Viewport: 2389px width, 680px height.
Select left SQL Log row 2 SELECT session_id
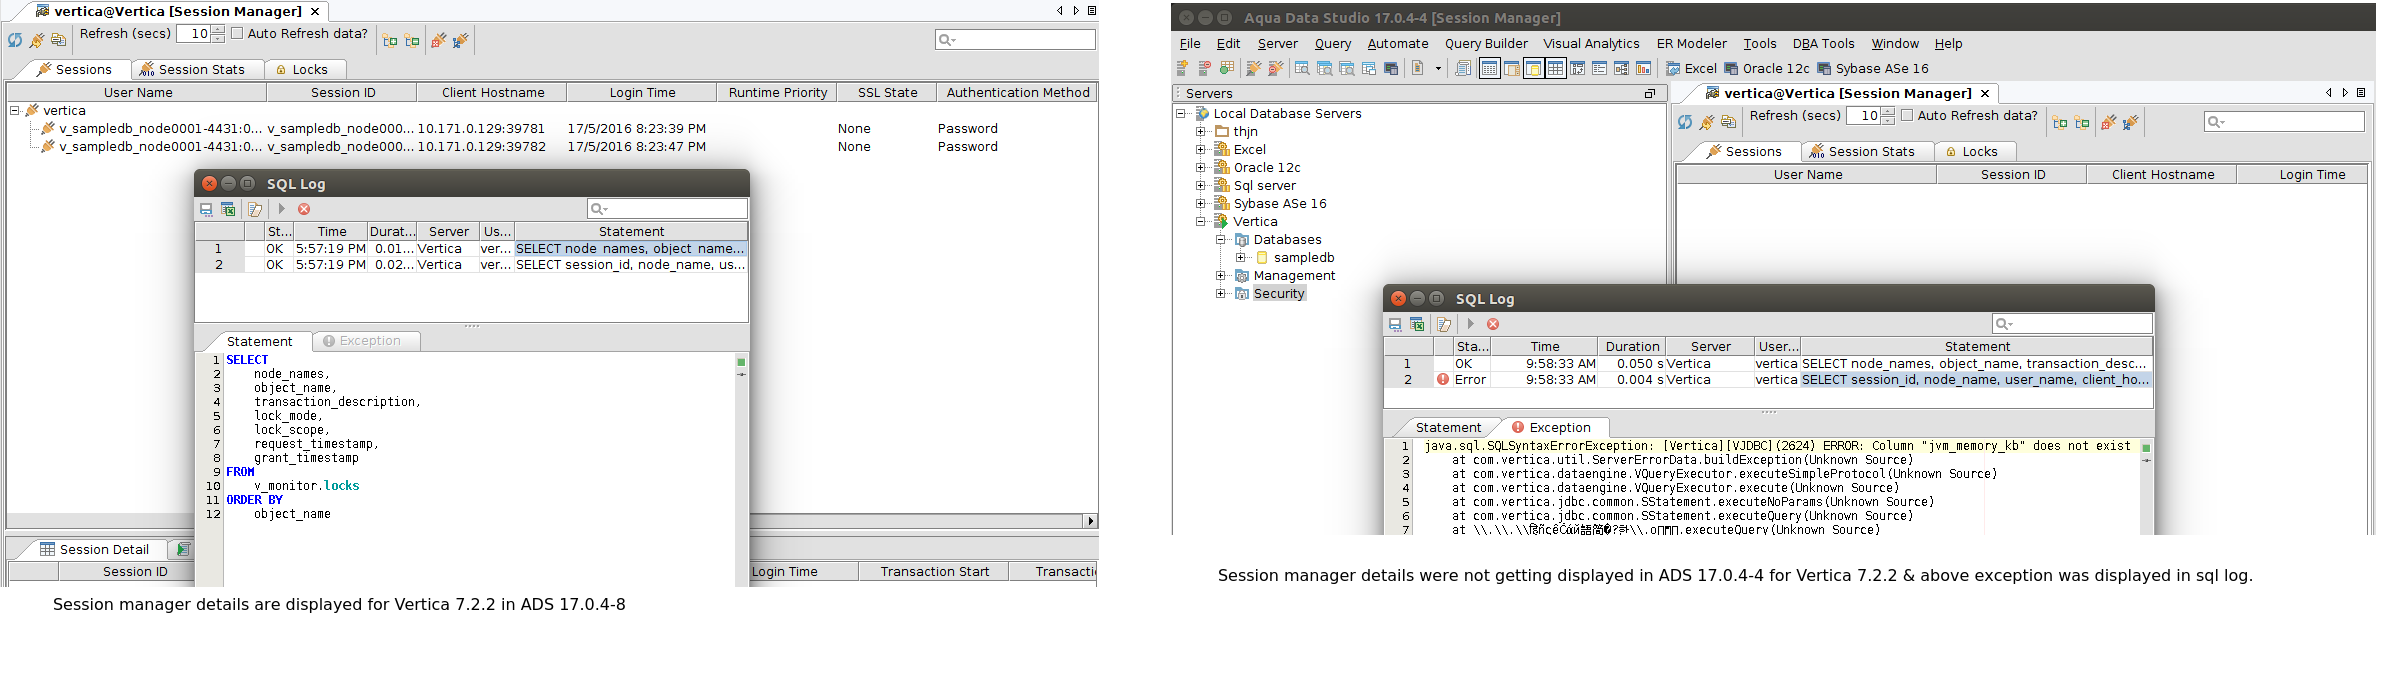point(471,265)
